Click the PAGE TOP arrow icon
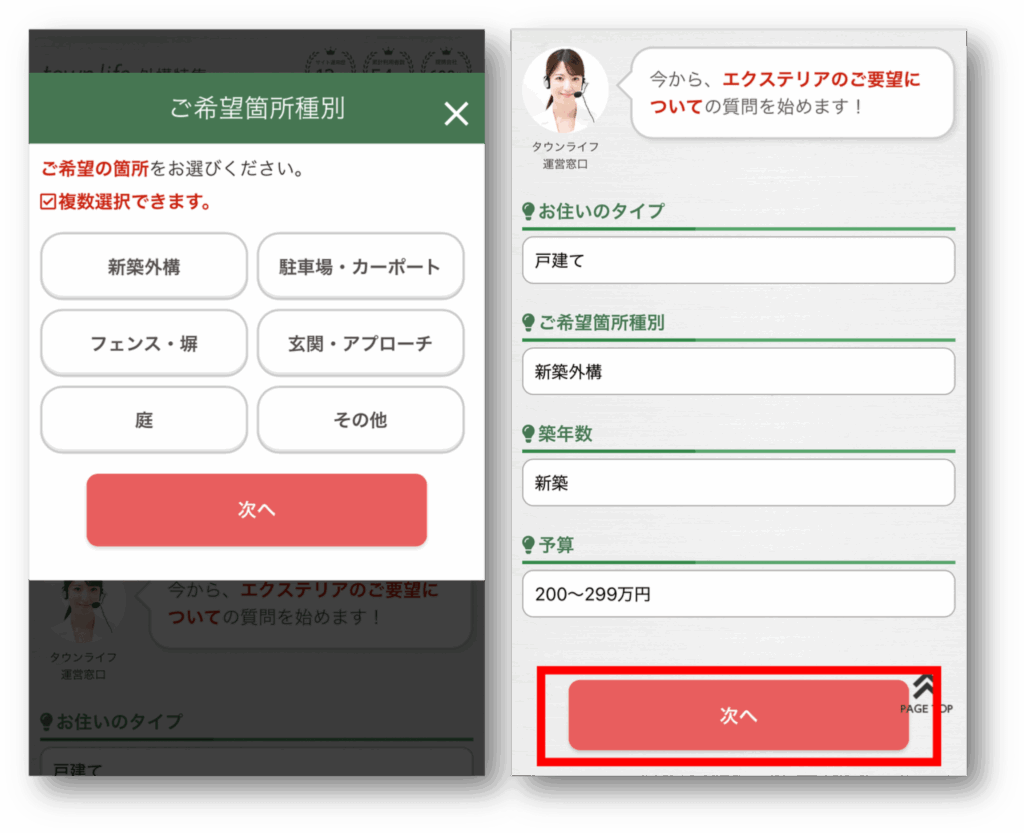This screenshot has height=833, width=1024. click(x=922, y=685)
